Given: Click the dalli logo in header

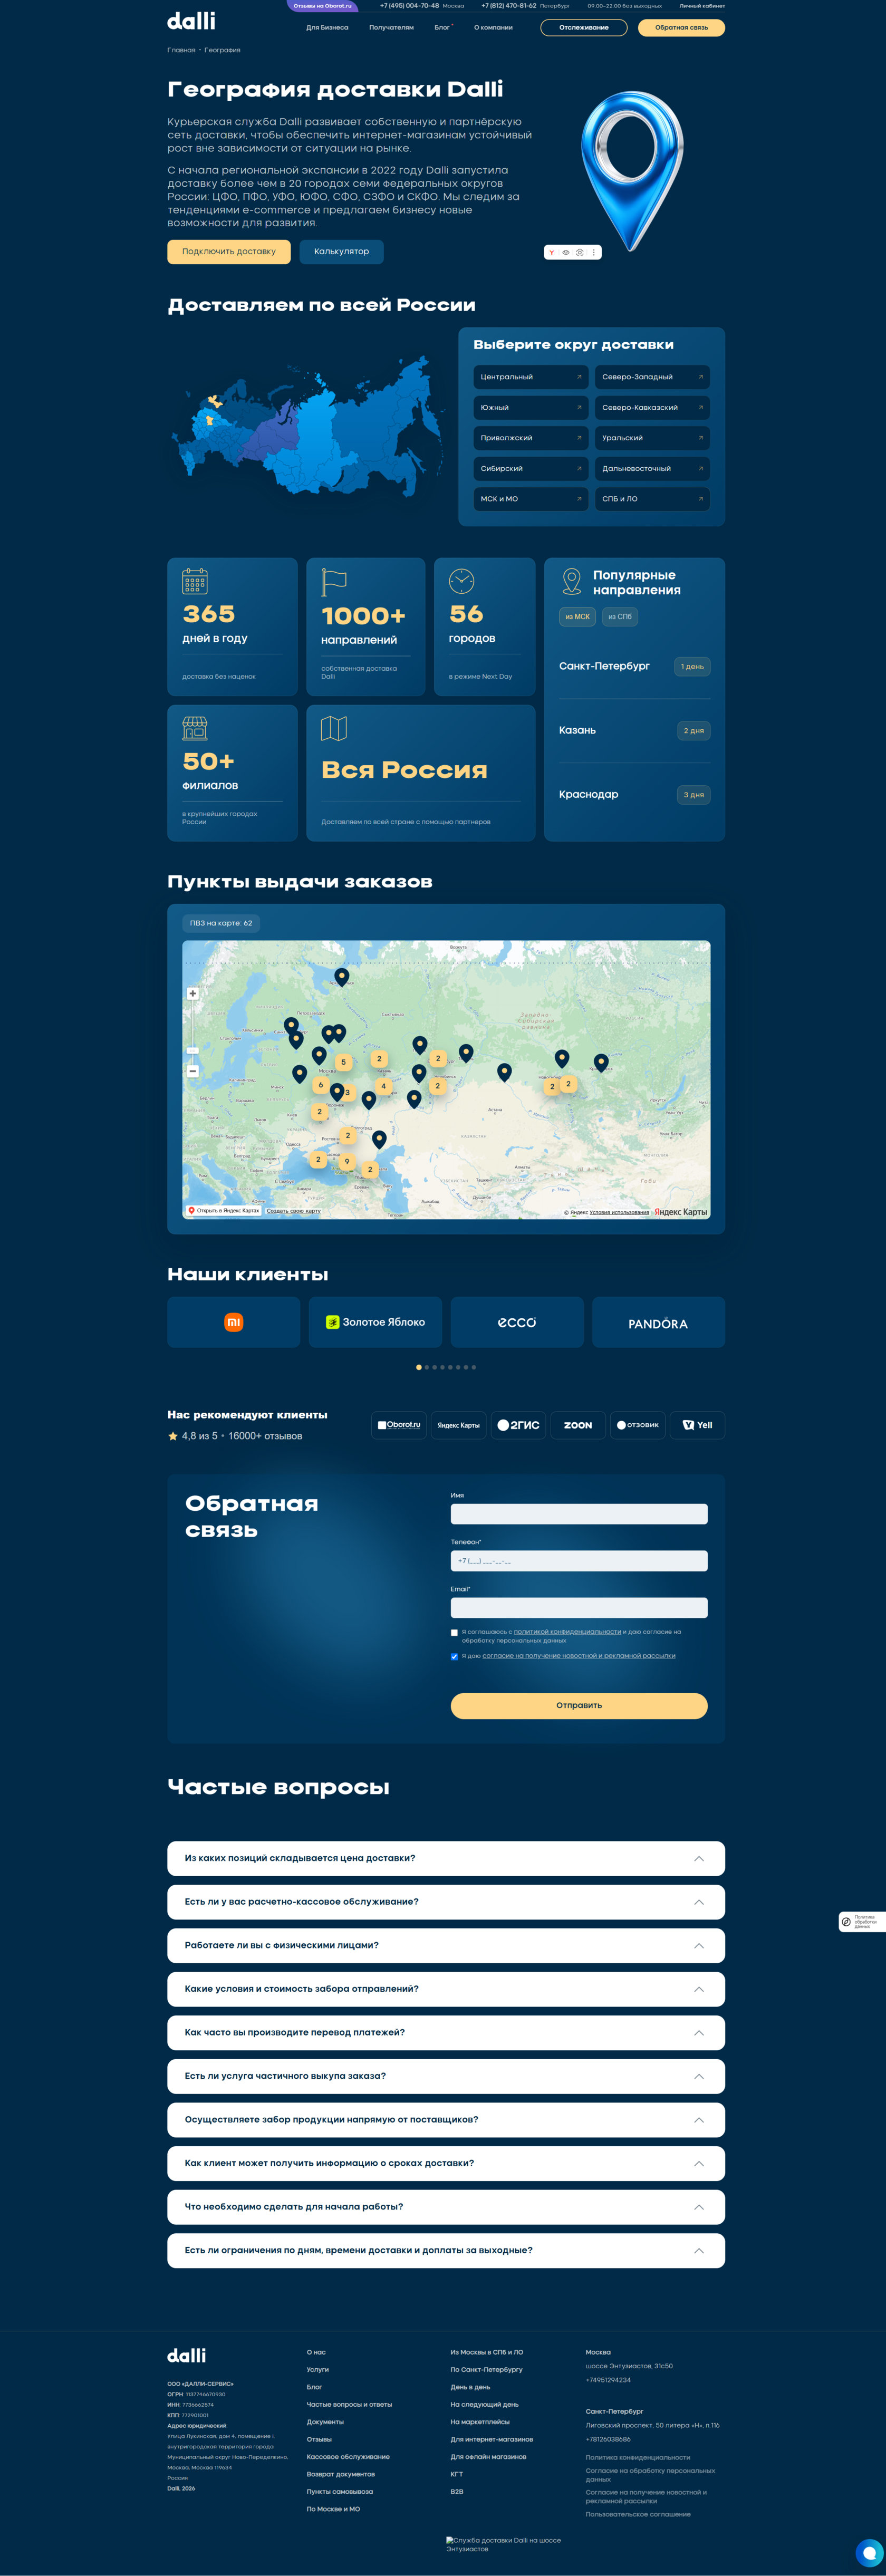Looking at the screenshot, I should 191,21.
